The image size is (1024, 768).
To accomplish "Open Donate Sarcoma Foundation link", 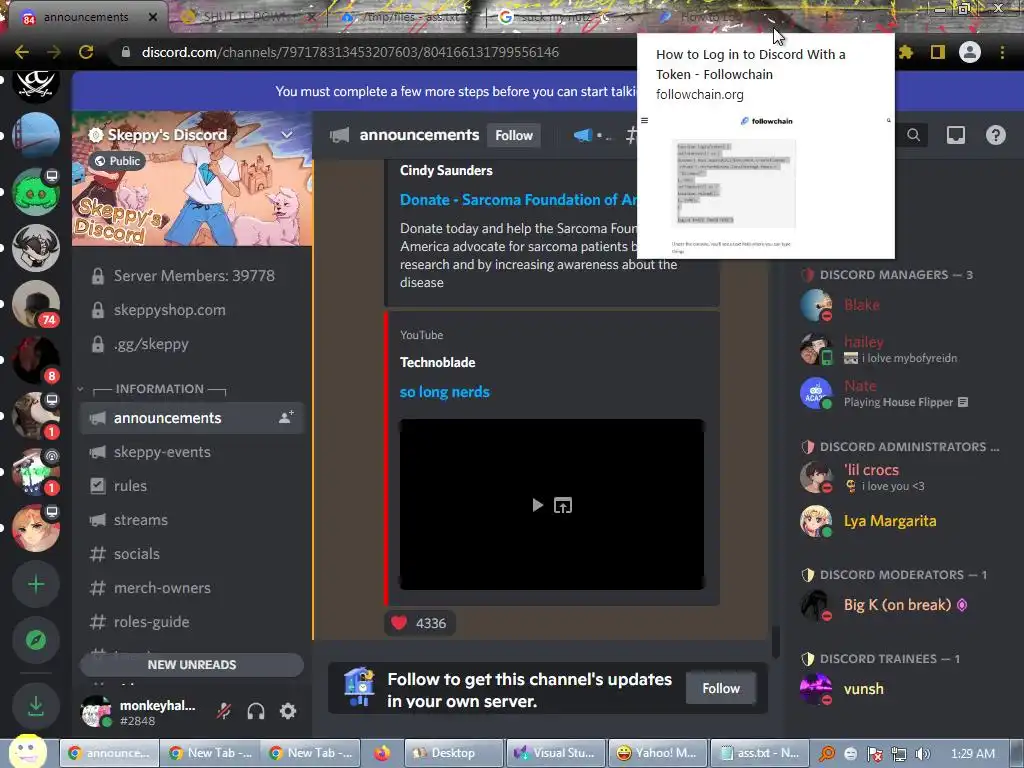I will click(x=518, y=200).
